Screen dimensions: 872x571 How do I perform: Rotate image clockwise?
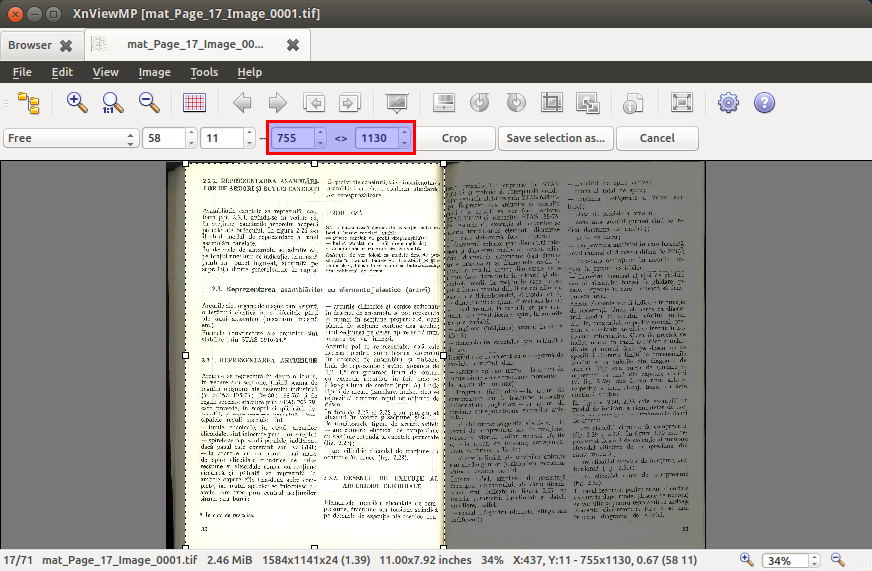[516, 103]
